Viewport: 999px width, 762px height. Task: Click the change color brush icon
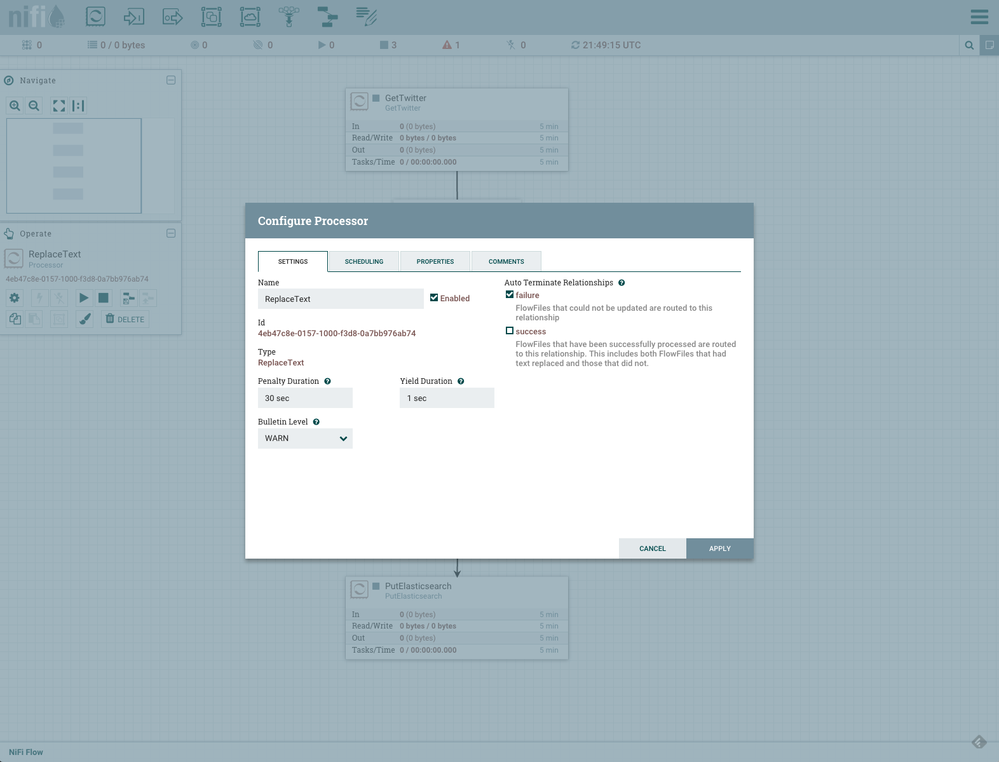tap(85, 319)
